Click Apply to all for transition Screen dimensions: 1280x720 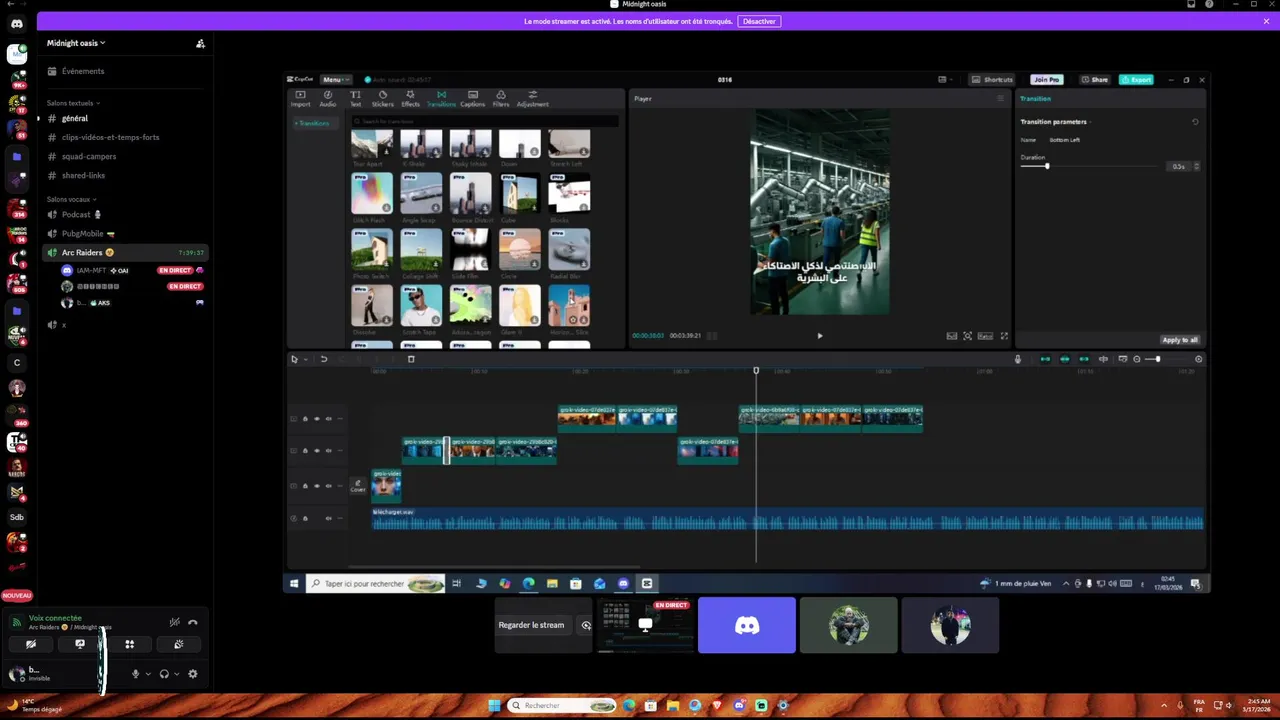coord(1180,340)
